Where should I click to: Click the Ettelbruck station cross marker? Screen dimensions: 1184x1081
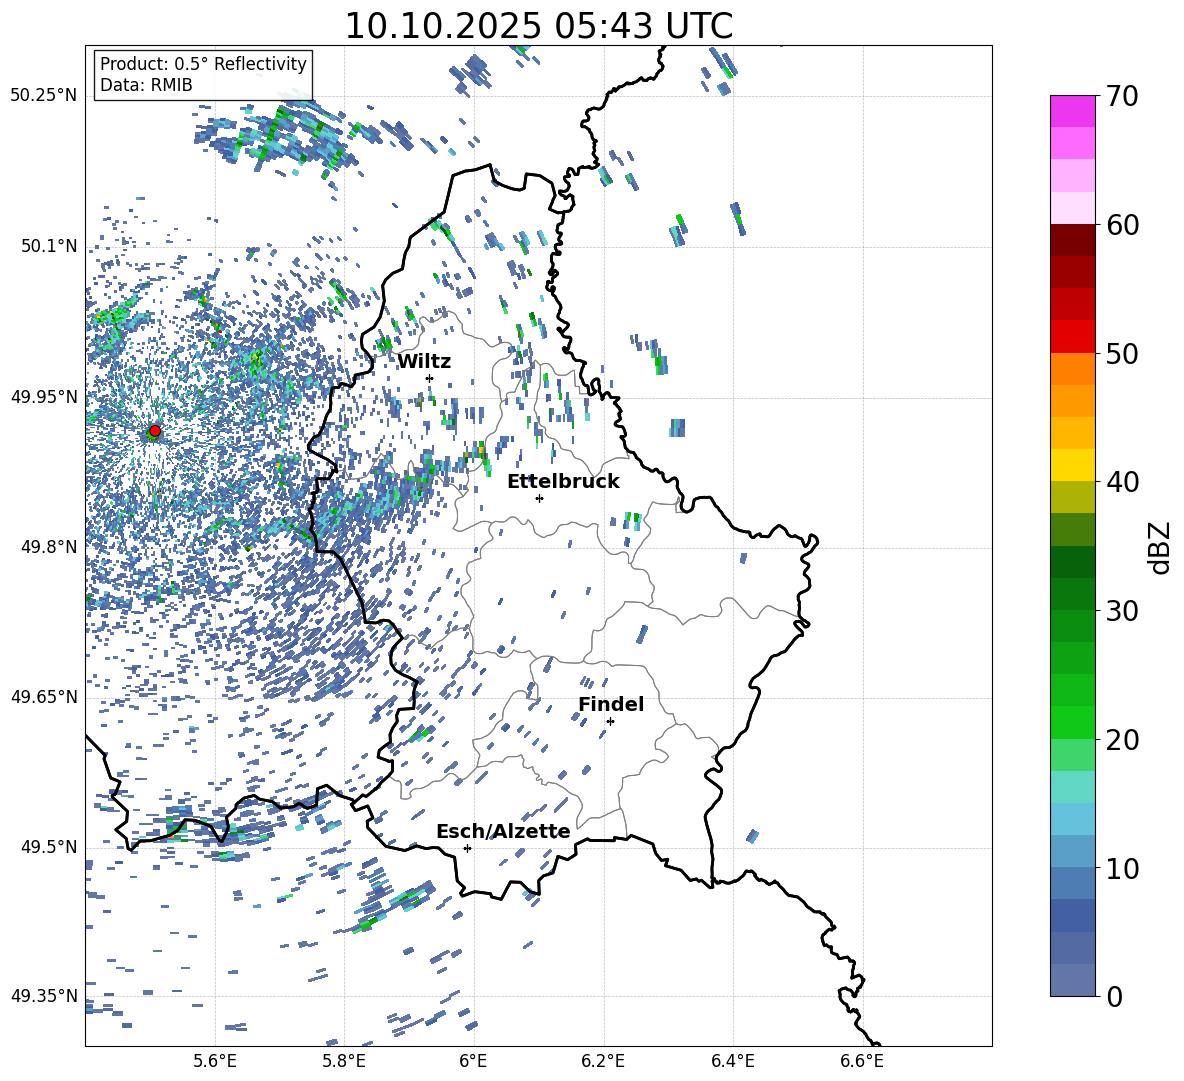539,498
